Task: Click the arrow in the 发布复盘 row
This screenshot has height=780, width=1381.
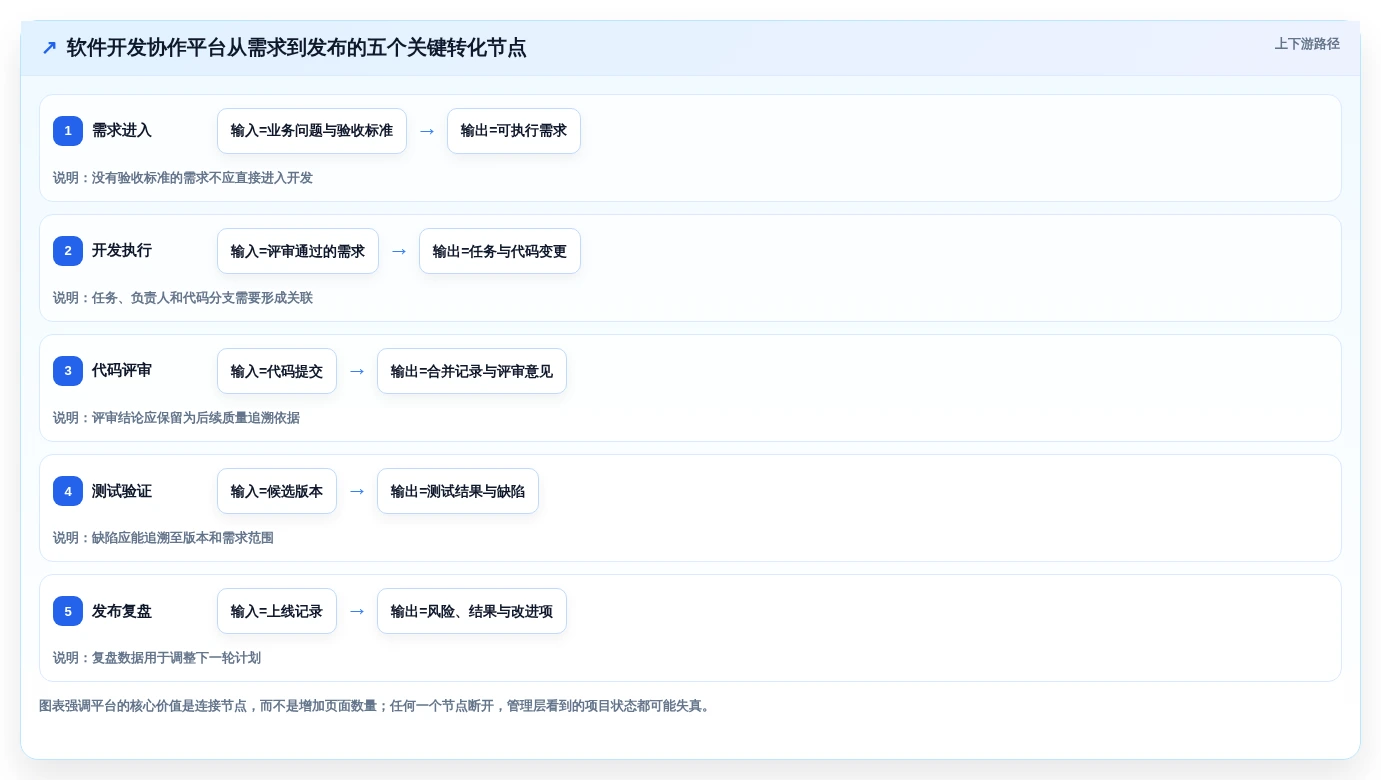Action: 357,611
